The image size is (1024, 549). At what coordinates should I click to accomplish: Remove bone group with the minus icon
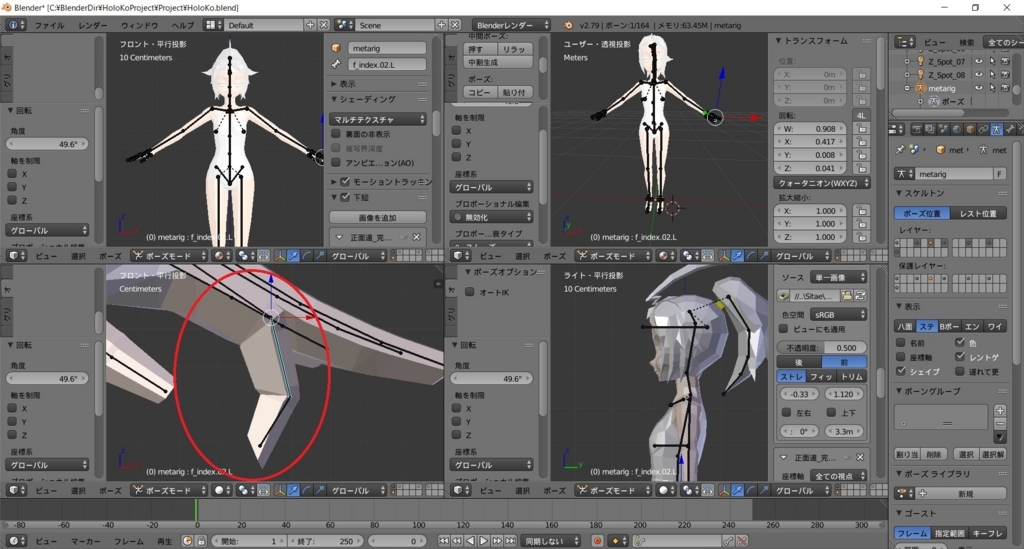coord(1000,424)
